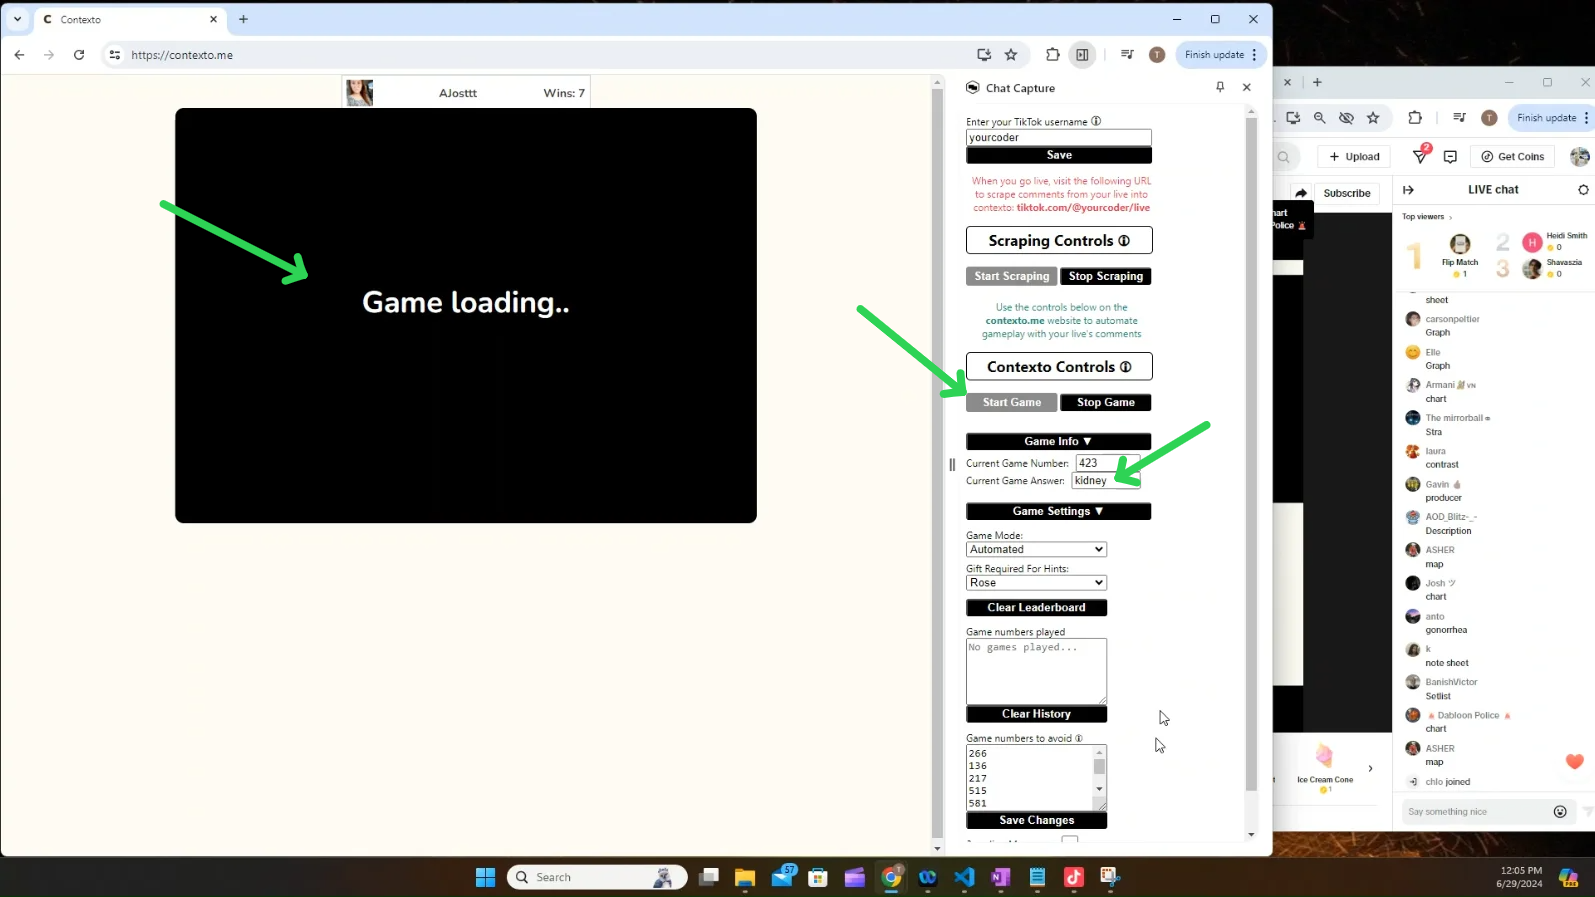Click the Contexto Controls info header

[x=1059, y=366]
